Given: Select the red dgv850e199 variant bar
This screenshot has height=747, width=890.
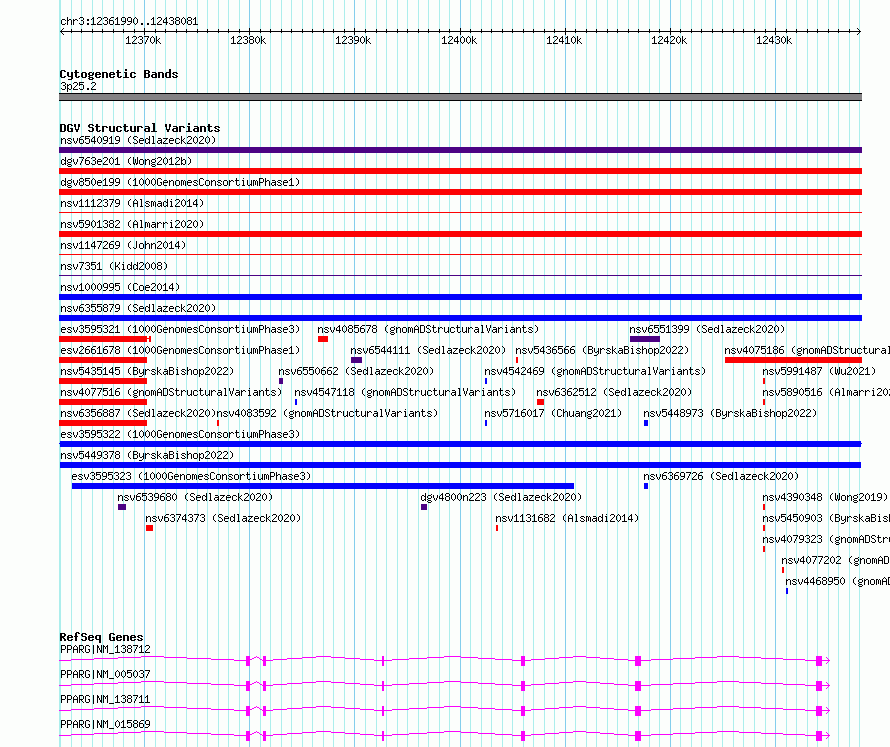Looking at the screenshot, I should tap(460, 192).
